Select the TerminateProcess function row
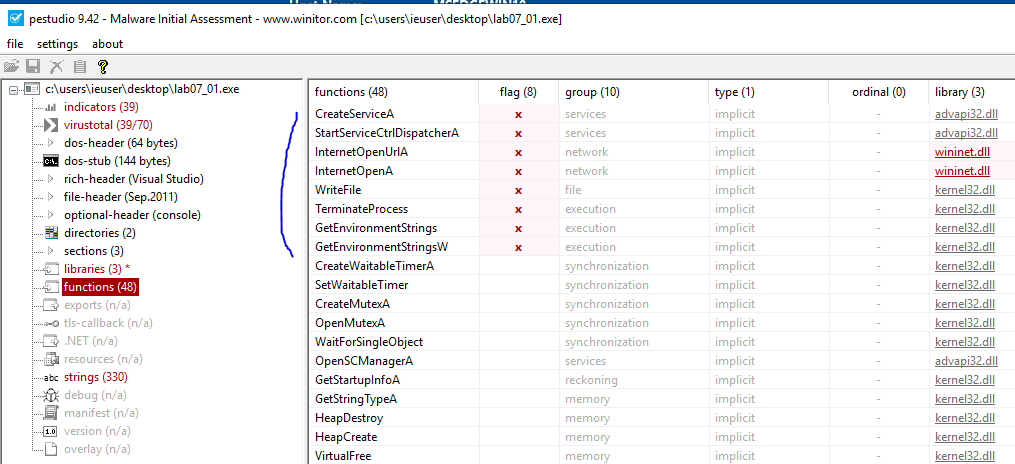The image size is (1015, 464). pyautogui.click(x=662, y=209)
